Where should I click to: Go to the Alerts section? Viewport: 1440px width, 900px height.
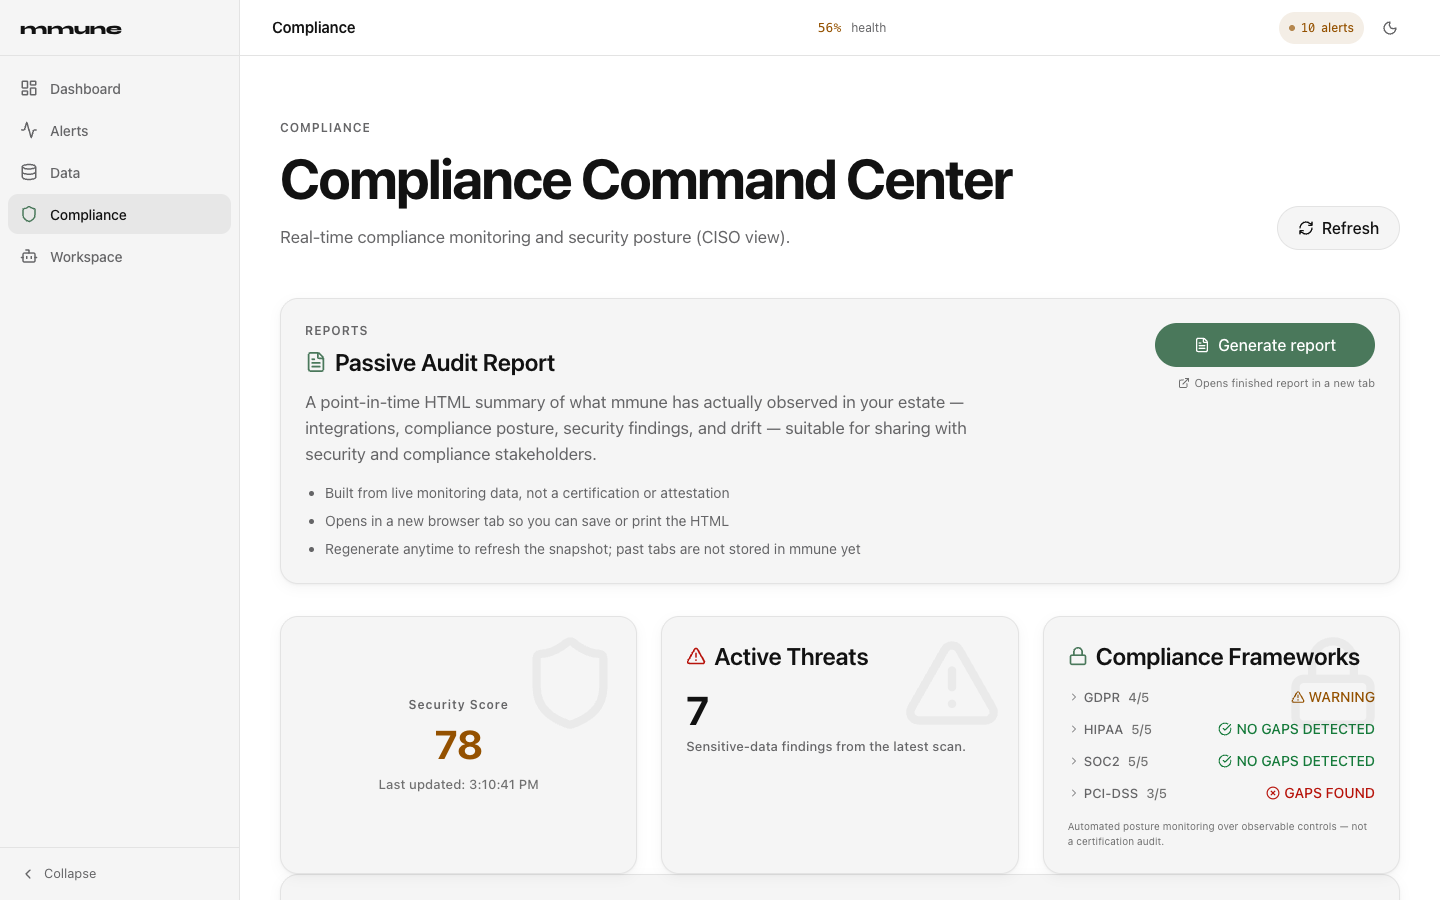point(119,130)
